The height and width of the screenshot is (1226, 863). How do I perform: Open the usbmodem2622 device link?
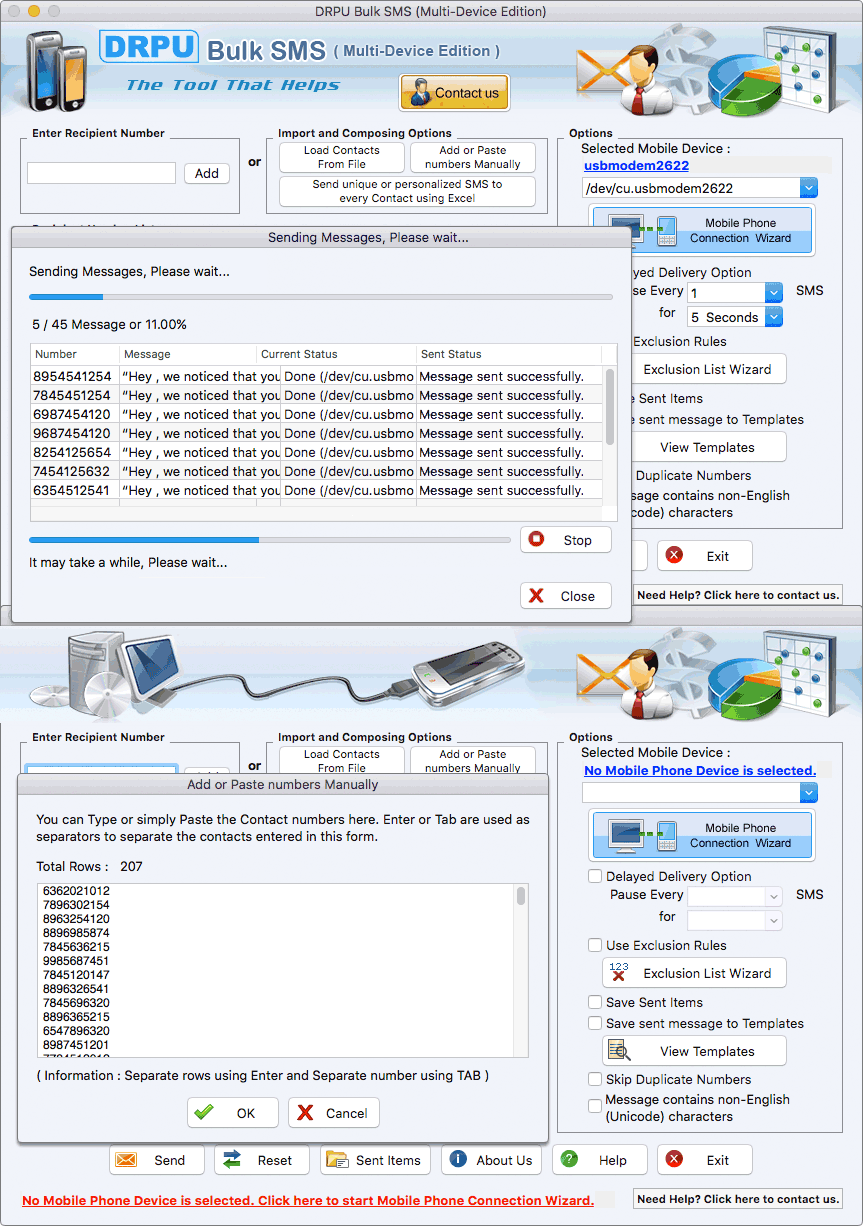pos(636,165)
